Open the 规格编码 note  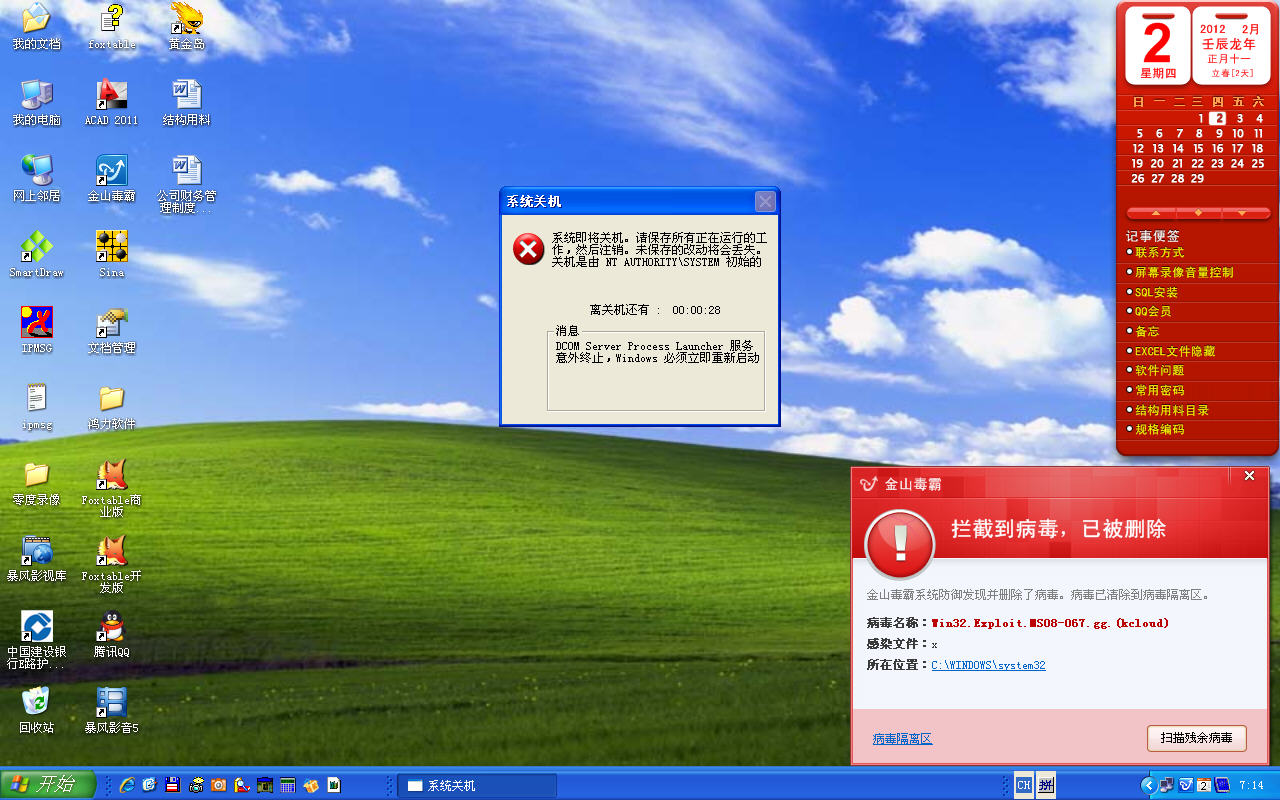pyautogui.click(x=1159, y=429)
